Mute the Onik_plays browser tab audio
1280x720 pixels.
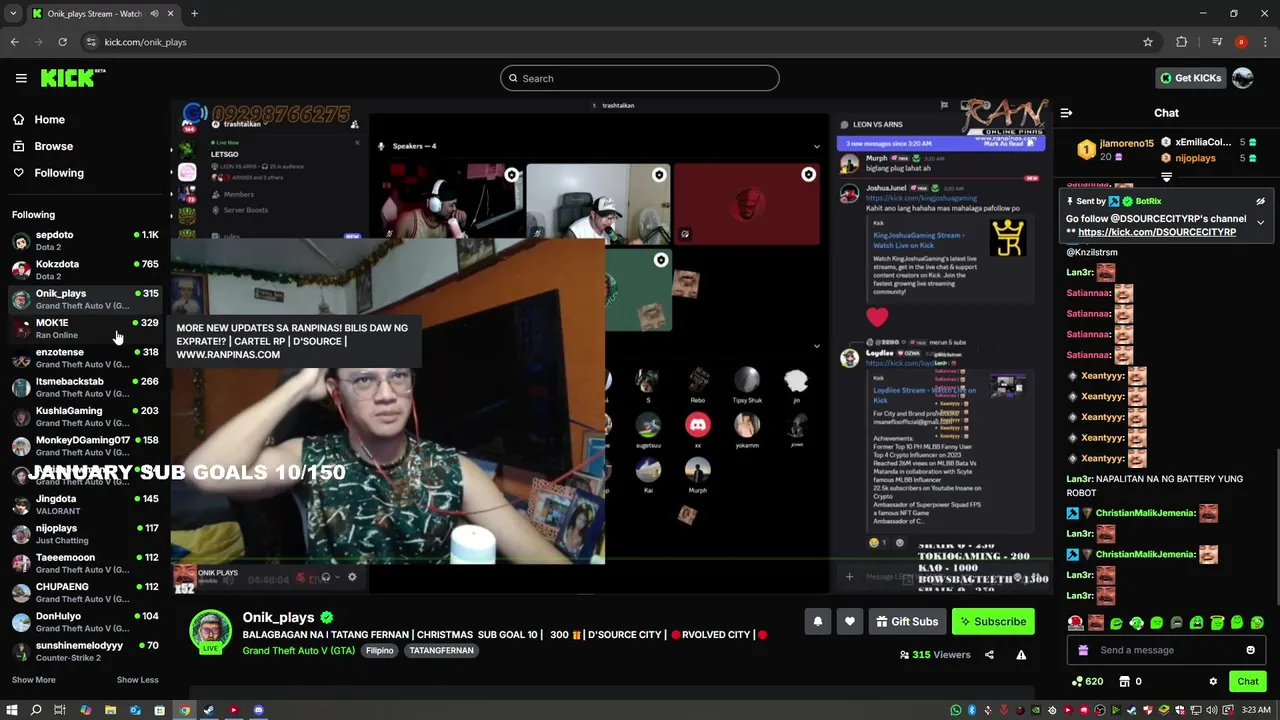[155, 14]
